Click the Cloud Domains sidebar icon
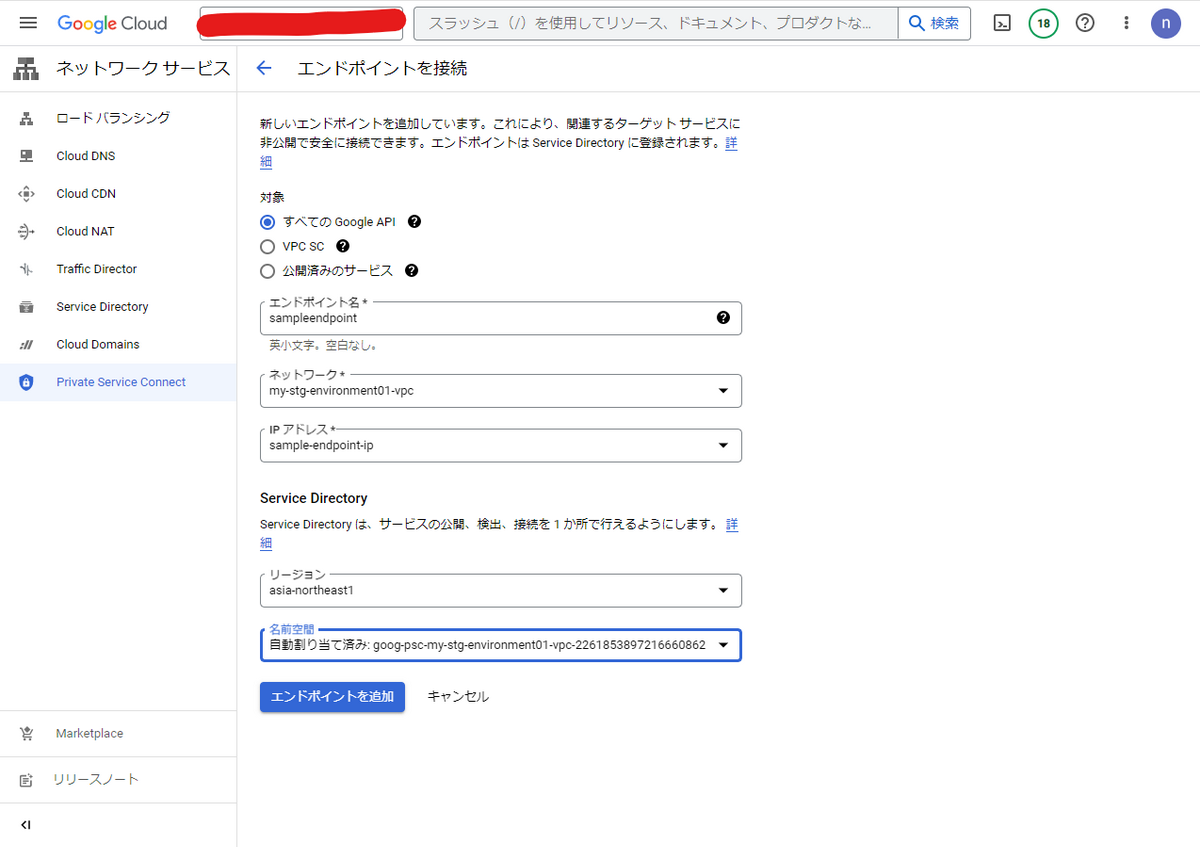 click(26, 345)
